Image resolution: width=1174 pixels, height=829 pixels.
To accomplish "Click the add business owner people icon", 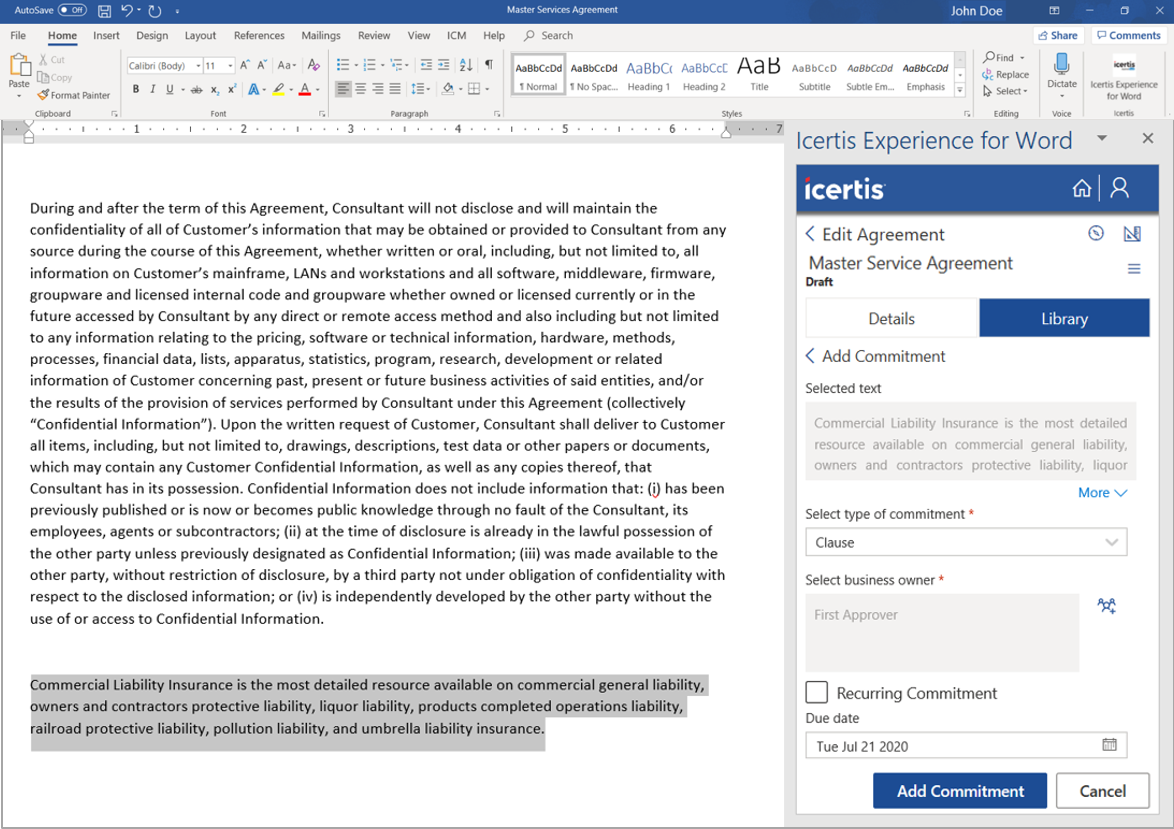I will (x=1106, y=606).
